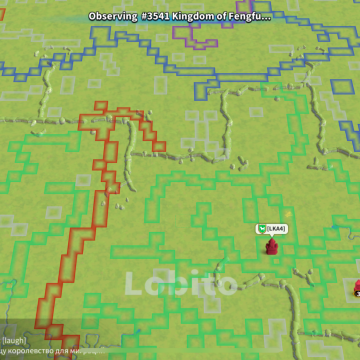This screenshot has height=360, width=360.
Task: Open the Russian chat line containing 'королевство'
Action: (x=53, y=351)
